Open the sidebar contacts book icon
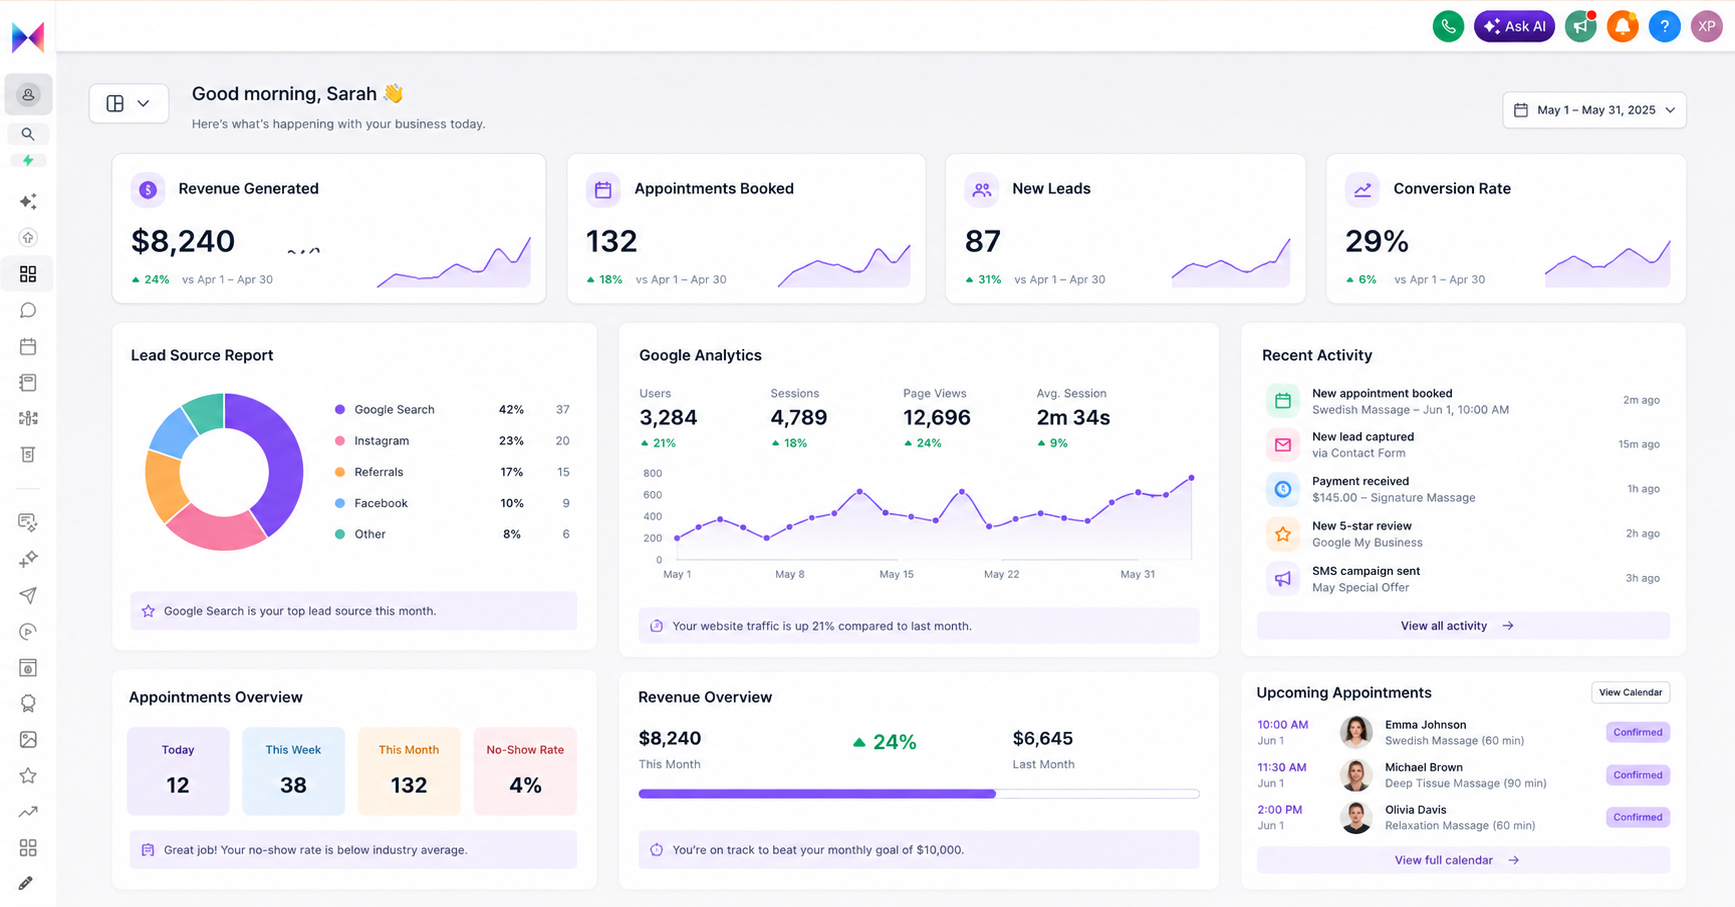The width and height of the screenshot is (1735, 907). [x=28, y=382]
